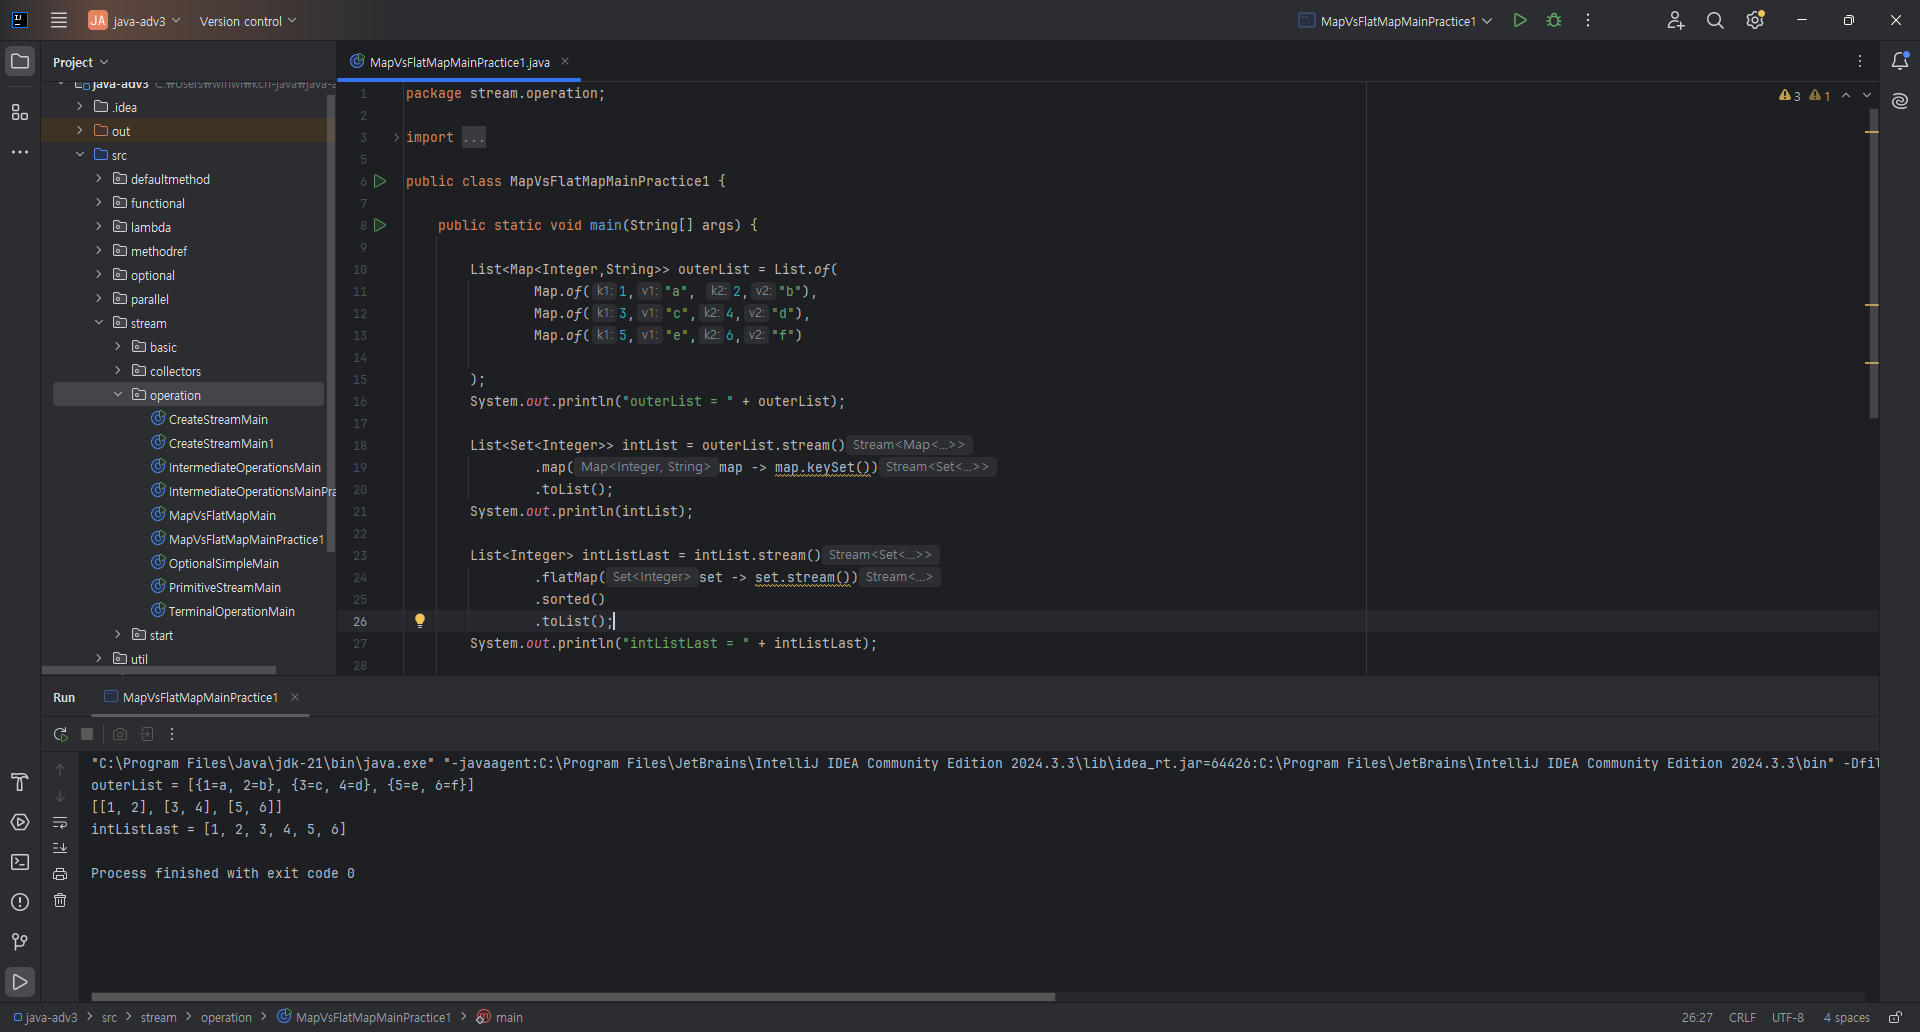Open TerminalOperationMain in the project tree

click(231, 611)
